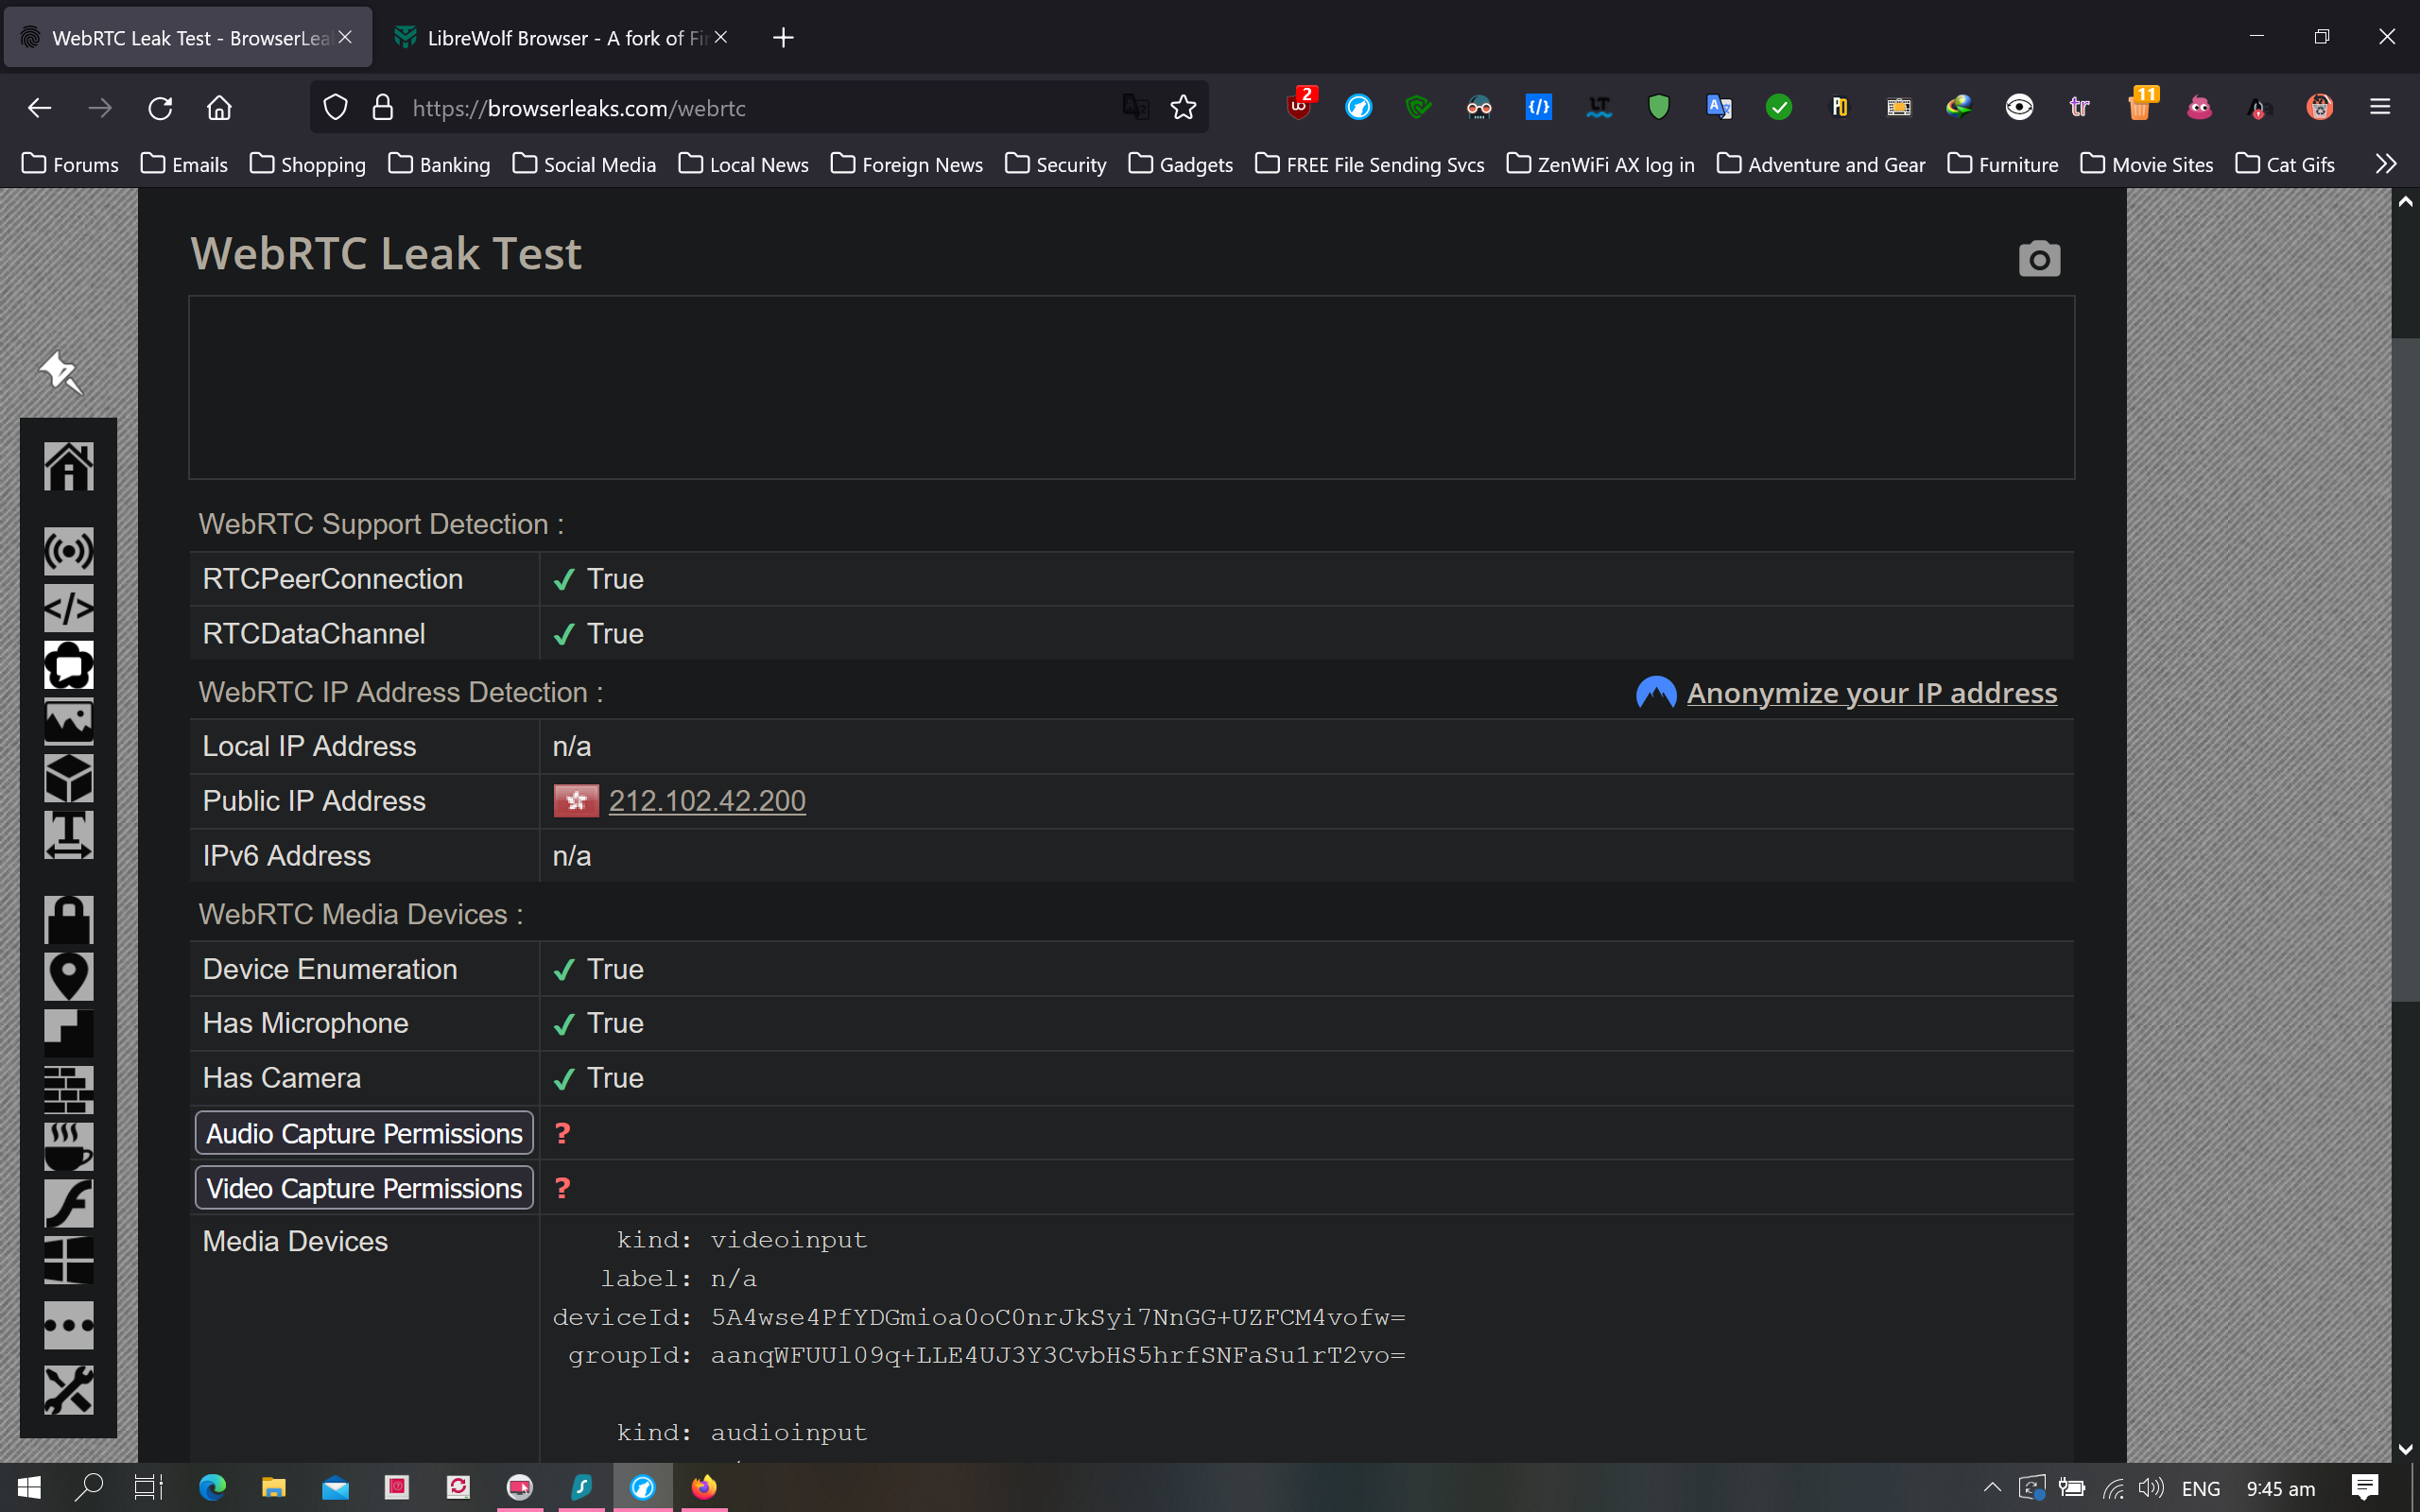The width and height of the screenshot is (2420, 1512).
Task: Click Audio Capture Permissions button
Action: pyautogui.click(x=364, y=1133)
